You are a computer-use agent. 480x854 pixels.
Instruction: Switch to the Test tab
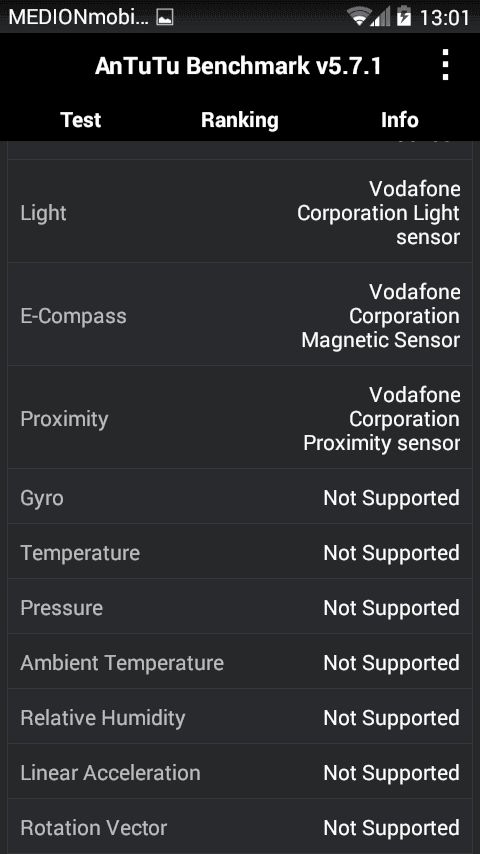(x=81, y=120)
